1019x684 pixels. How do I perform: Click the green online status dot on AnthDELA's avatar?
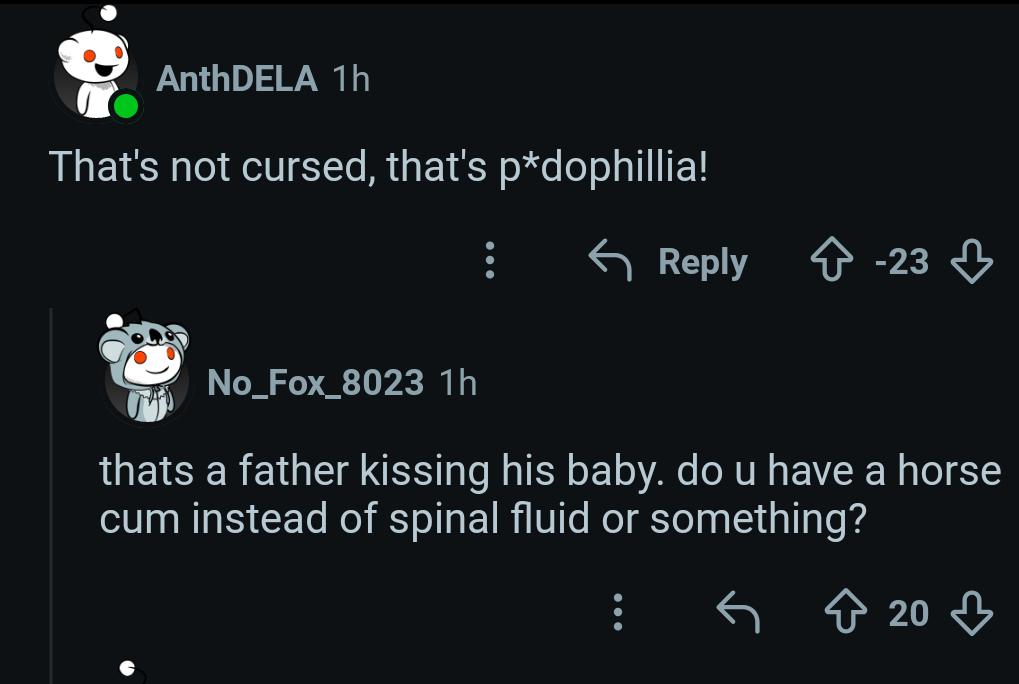tap(127, 104)
